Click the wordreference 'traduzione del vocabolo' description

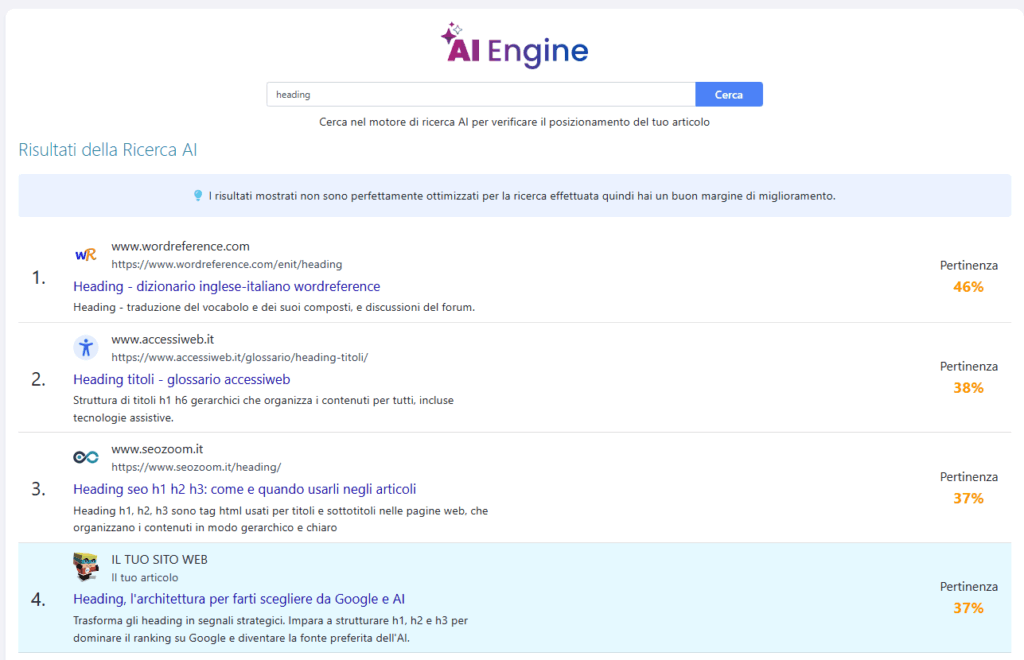pyautogui.click(x=274, y=307)
